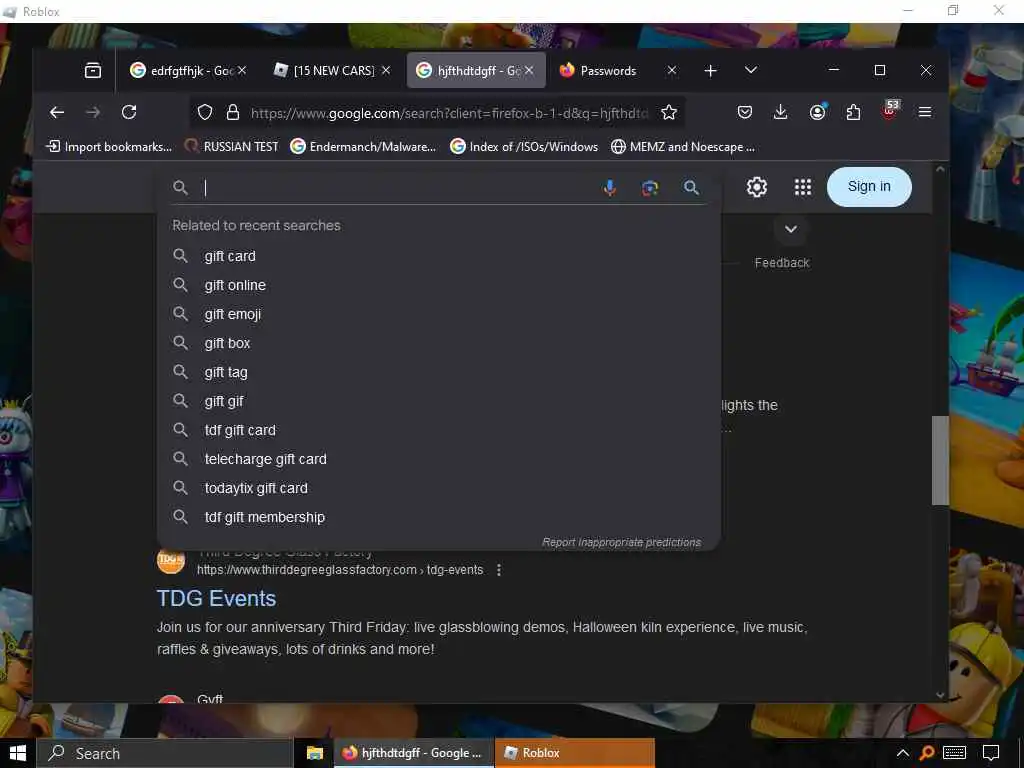The height and width of the screenshot is (768, 1024).
Task: Open TDG Events result link
Action: [216, 598]
